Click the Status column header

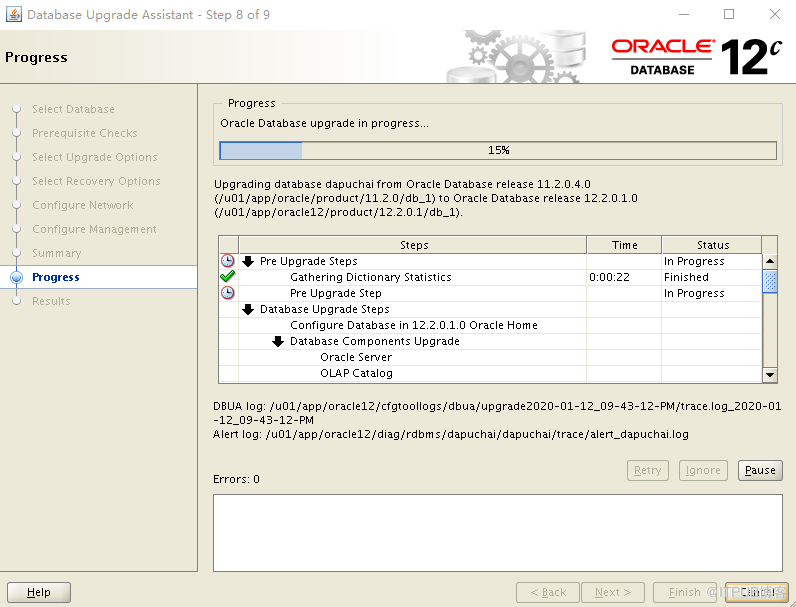(712, 245)
